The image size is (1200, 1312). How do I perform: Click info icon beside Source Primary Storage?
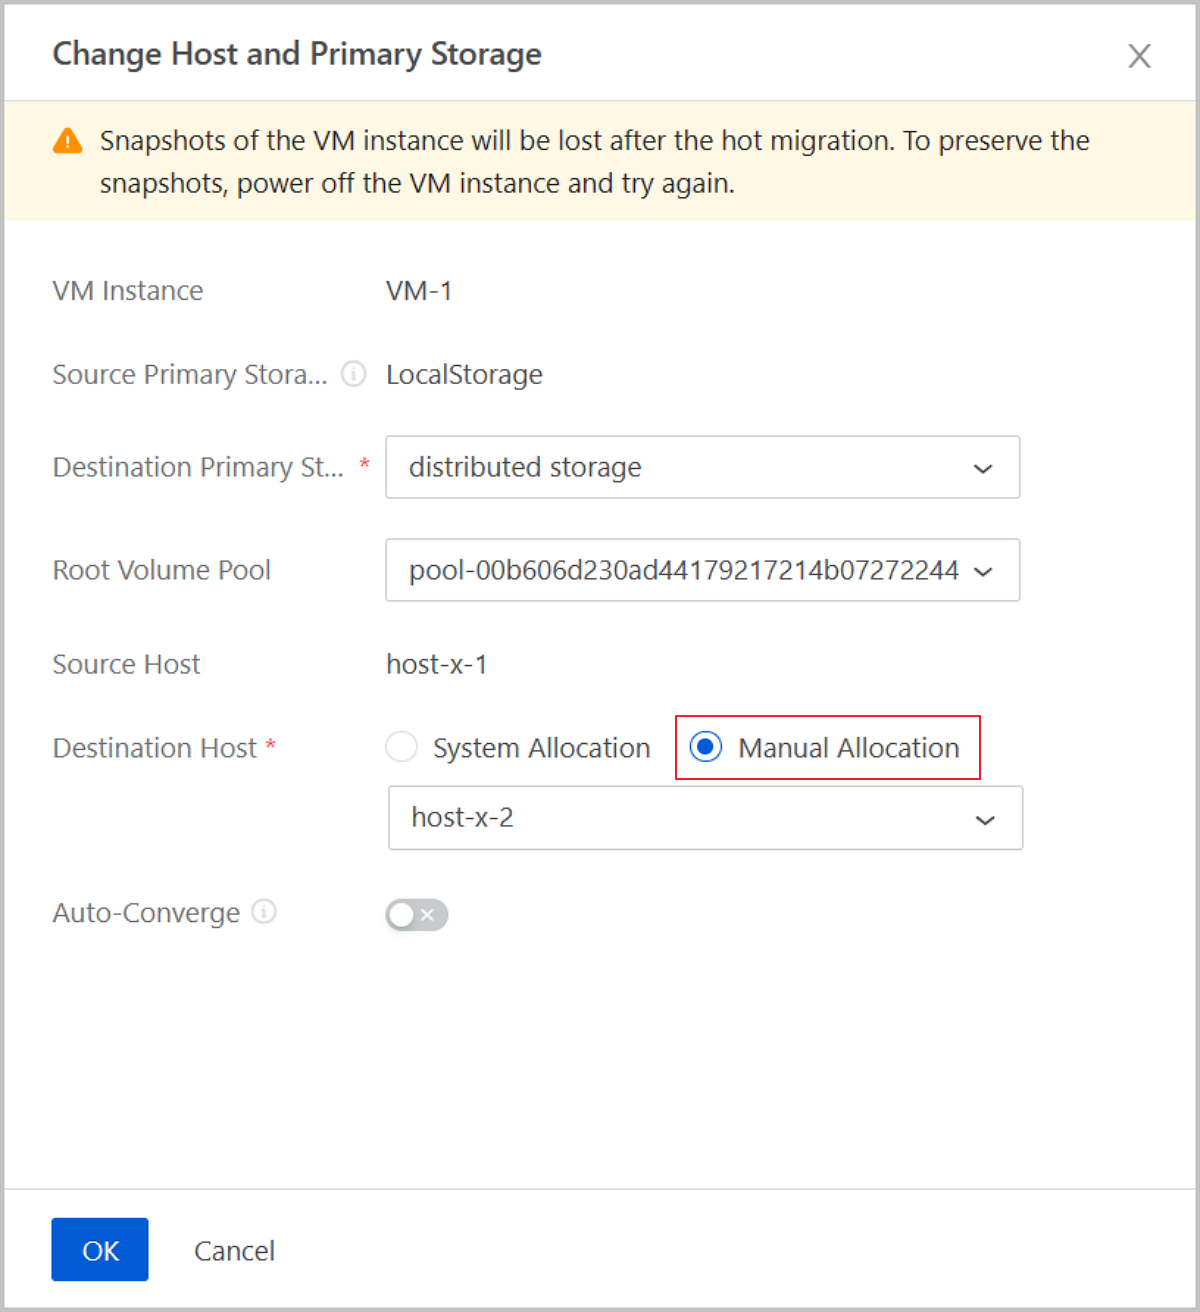coord(353,374)
